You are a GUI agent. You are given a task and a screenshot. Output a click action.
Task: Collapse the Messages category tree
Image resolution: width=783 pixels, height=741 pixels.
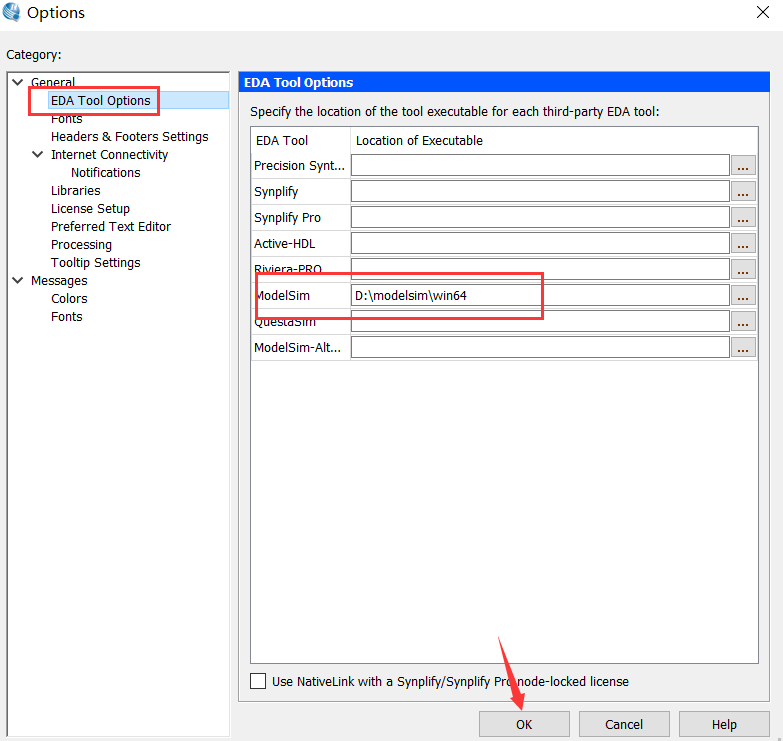(x=18, y=280)
